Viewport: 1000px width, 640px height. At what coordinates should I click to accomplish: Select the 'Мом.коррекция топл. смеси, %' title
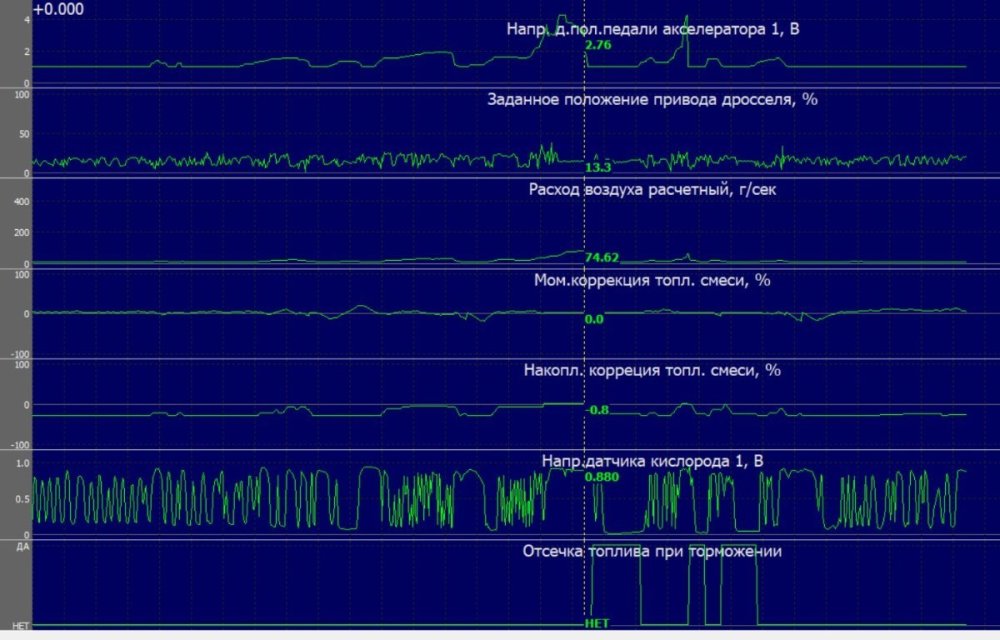click(652, 280)
